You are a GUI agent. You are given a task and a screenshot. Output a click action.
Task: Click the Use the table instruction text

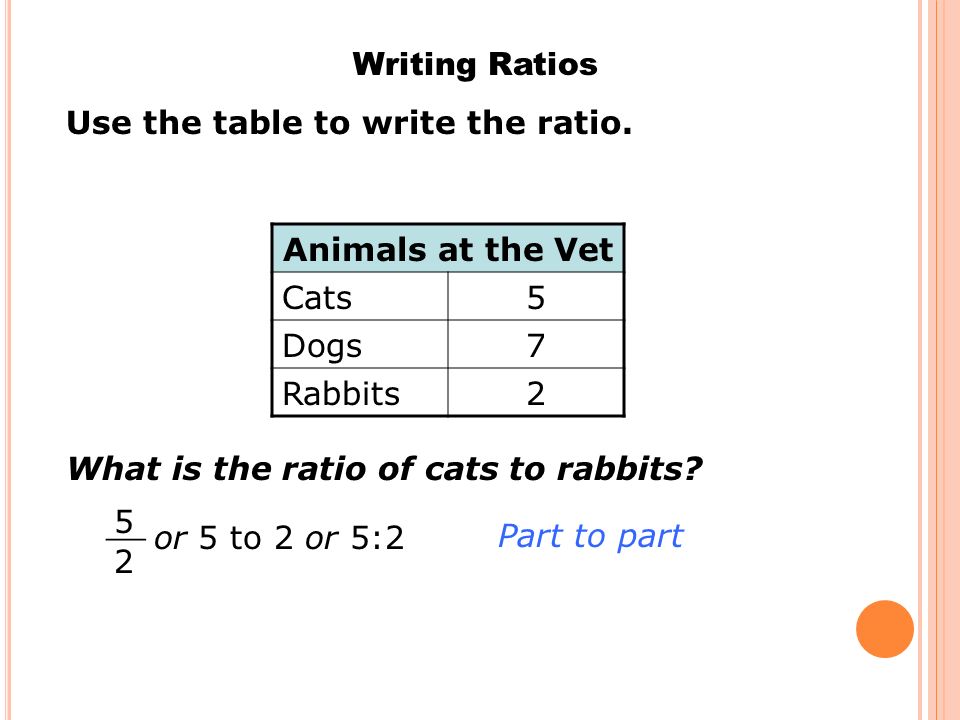(x=349, y=122)
